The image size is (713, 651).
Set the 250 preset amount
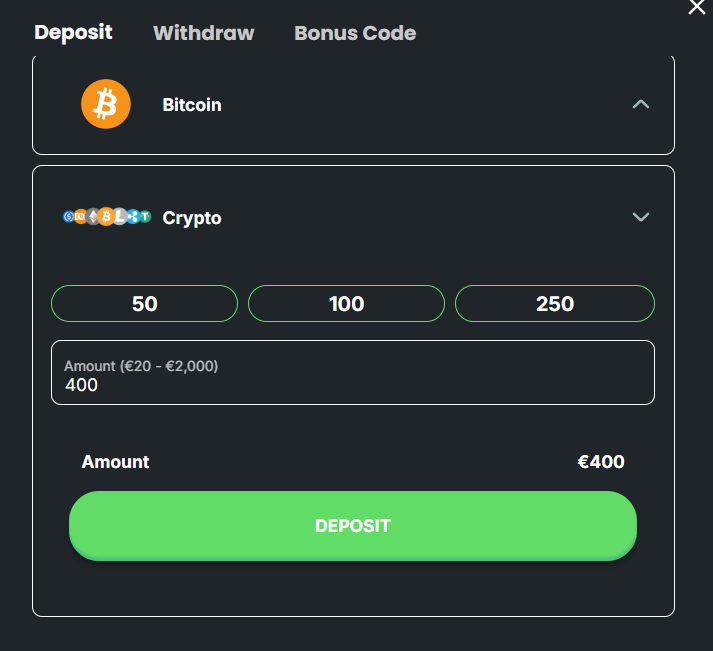tap(554, 303)
